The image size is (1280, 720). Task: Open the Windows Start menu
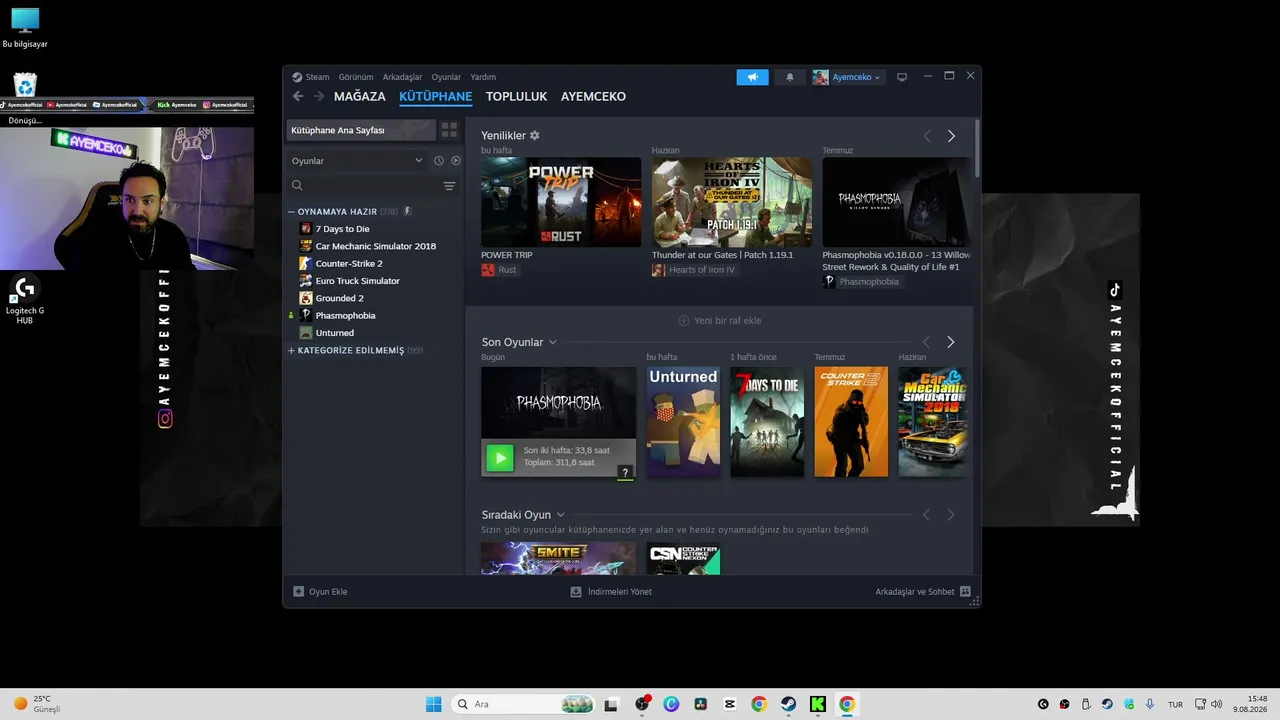click(x=433, y=704)
